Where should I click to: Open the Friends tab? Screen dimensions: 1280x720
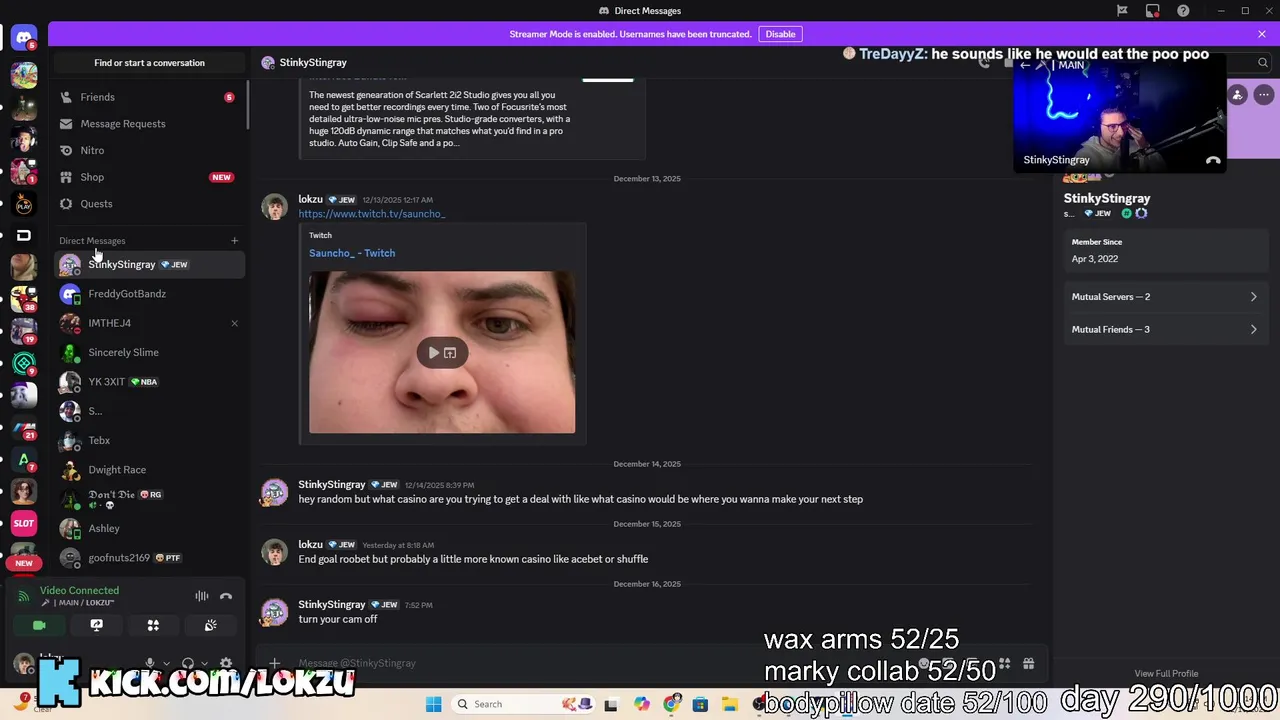[148, 97]
